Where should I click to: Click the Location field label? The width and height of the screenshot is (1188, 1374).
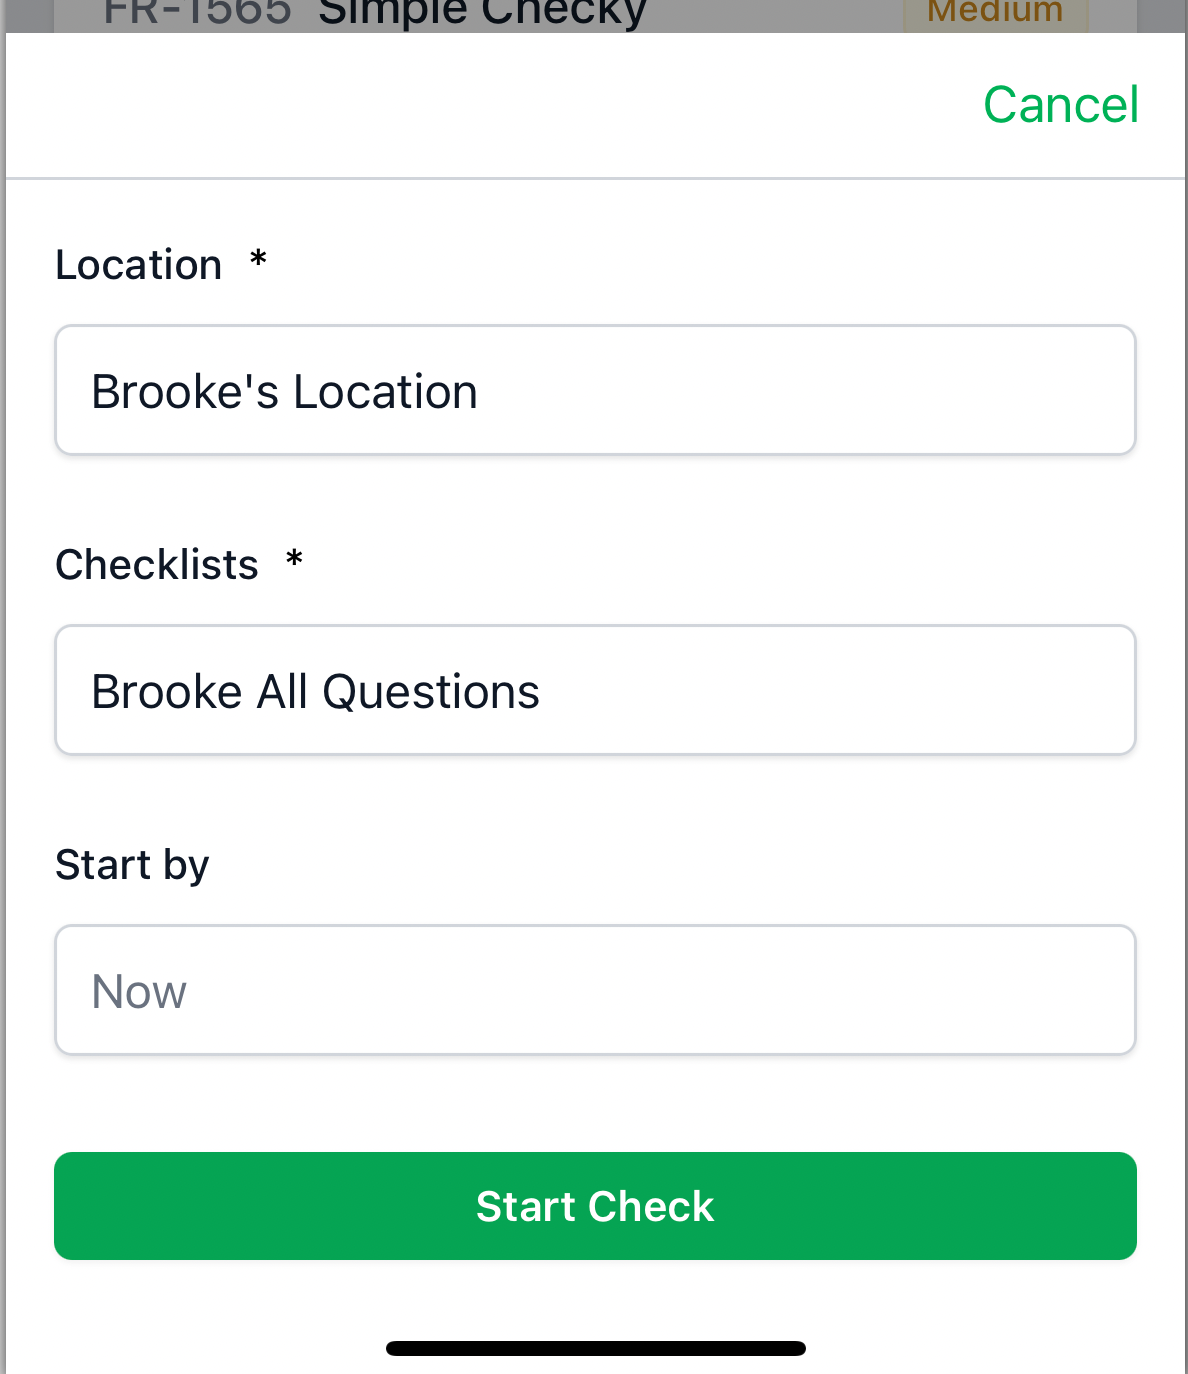pos(139,265)
